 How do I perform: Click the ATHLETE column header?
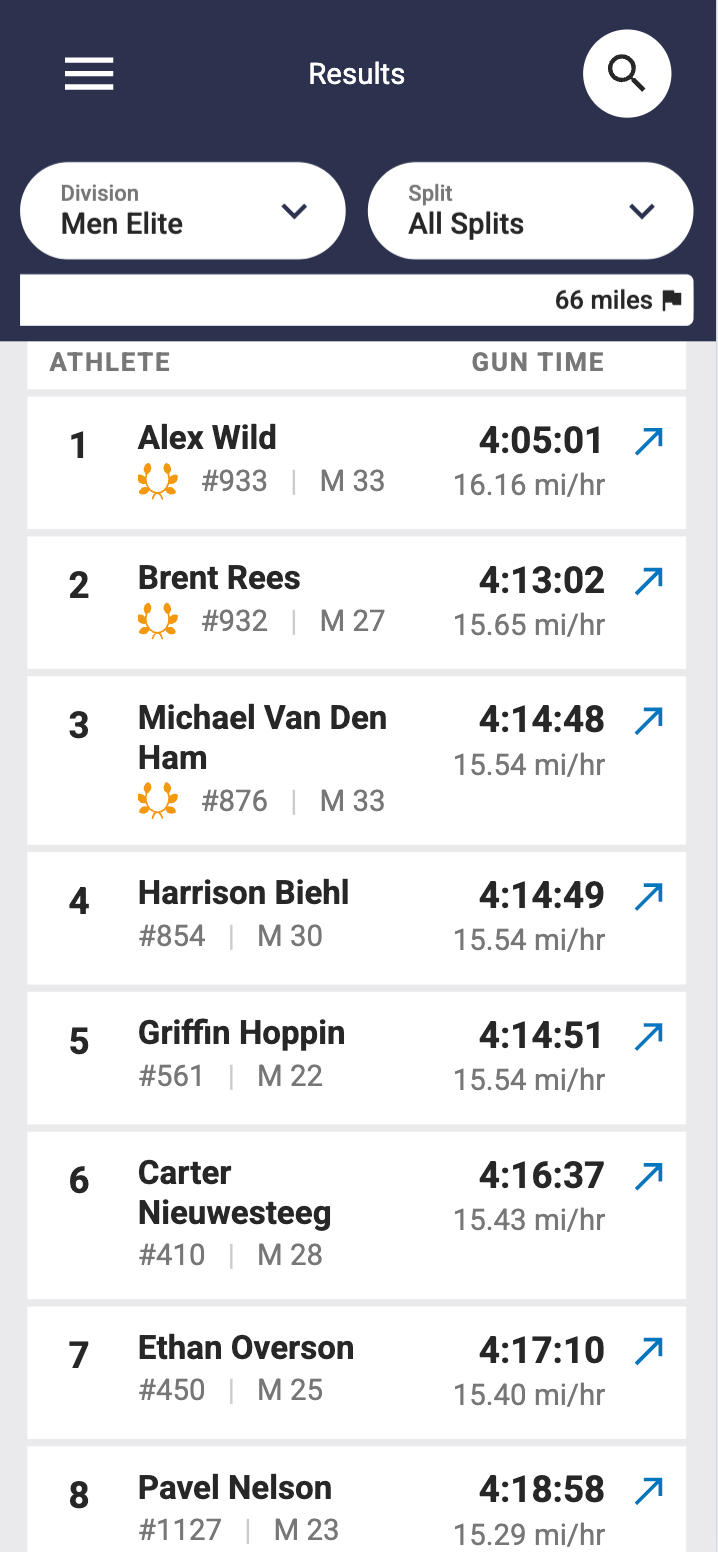(110, 362)
